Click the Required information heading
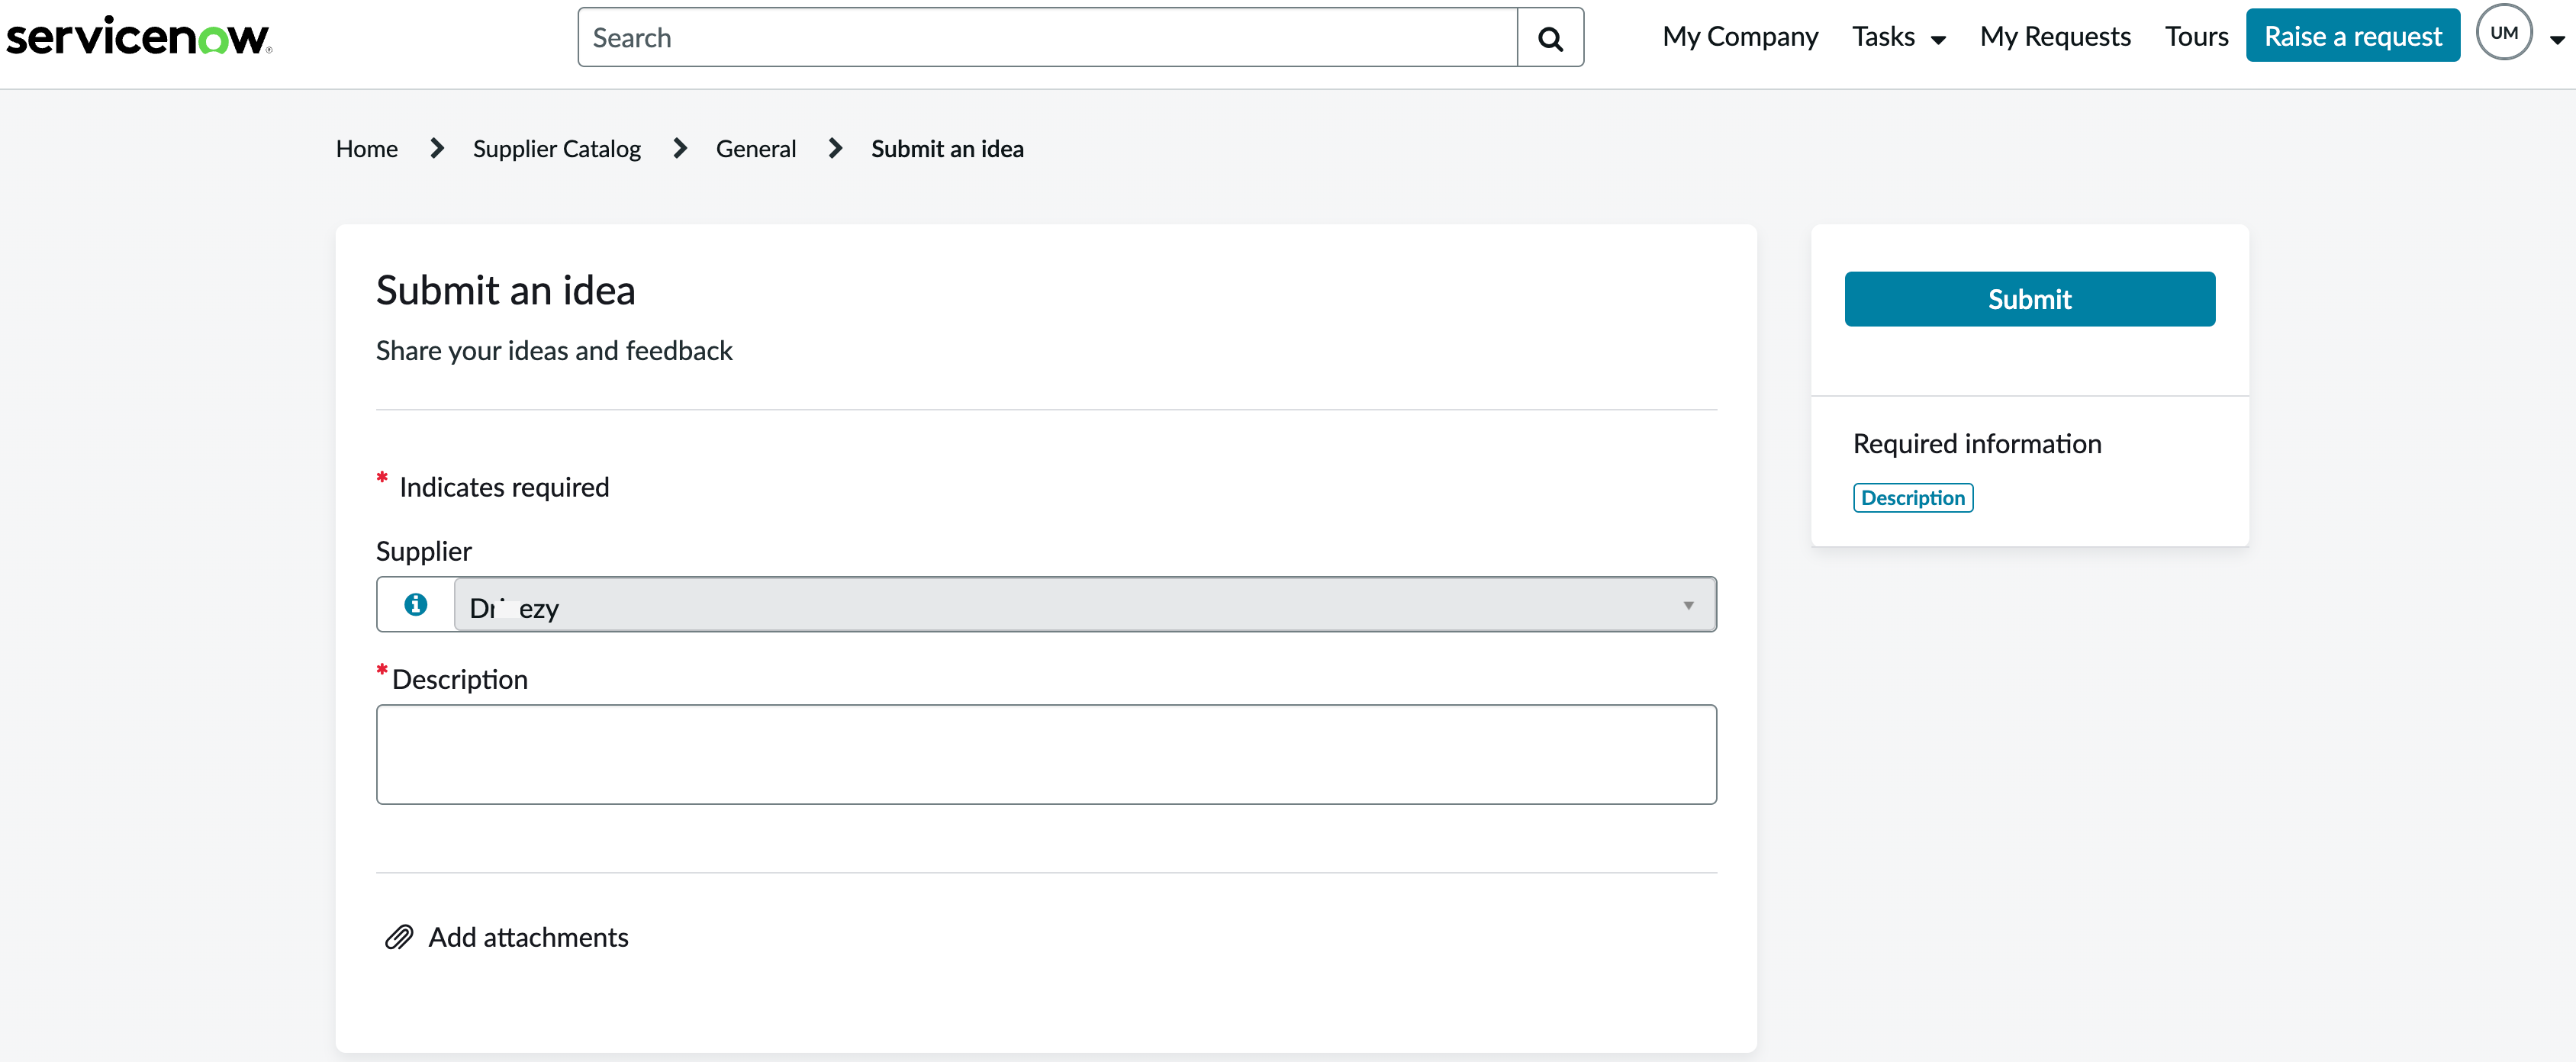2576x1062 pixels. (x=1977, y=443)
